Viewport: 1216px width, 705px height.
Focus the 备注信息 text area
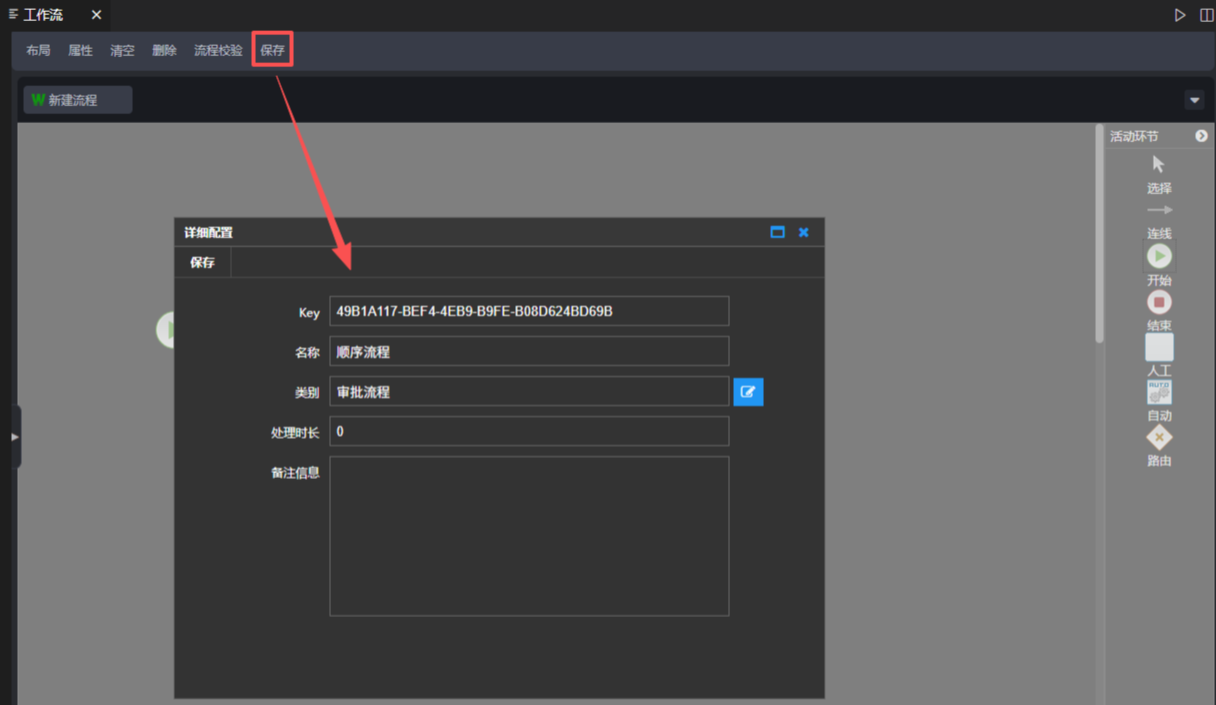pyautogui.click(x=528, y=536)
